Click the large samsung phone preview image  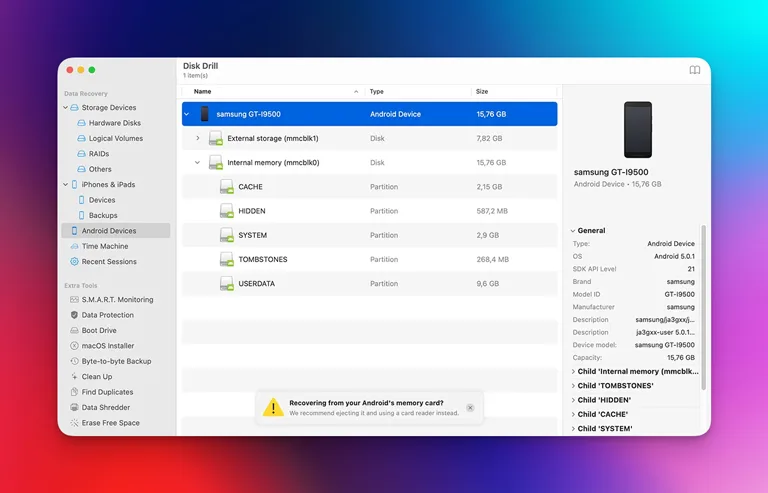(638, 130)
